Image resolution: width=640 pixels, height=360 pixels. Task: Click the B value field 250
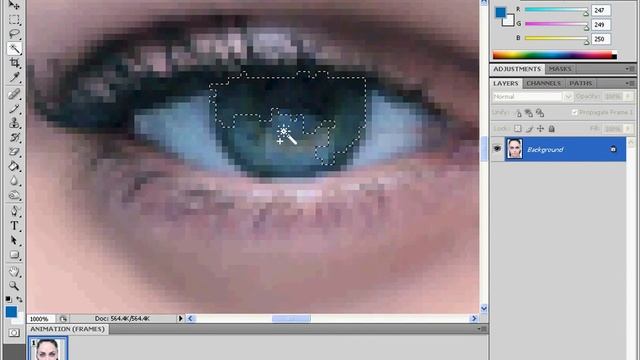point(601,39)
